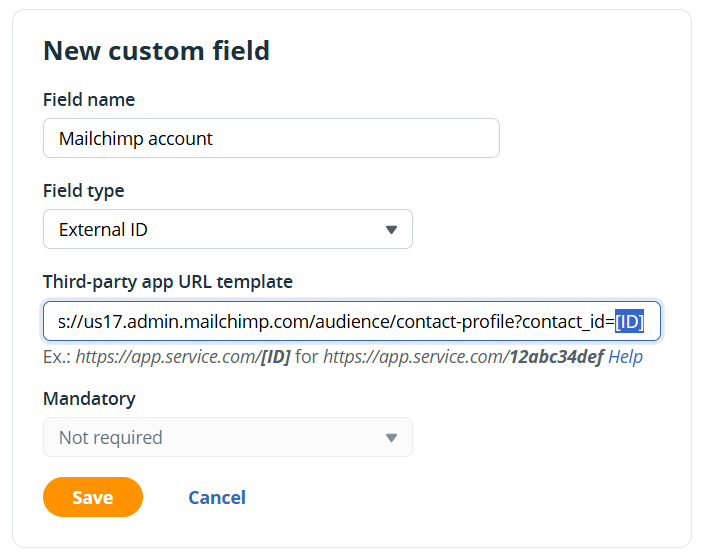Viewport: 706px width, 560px height.
Task: Open the Help link under URL template
Action: click(625, 357)
